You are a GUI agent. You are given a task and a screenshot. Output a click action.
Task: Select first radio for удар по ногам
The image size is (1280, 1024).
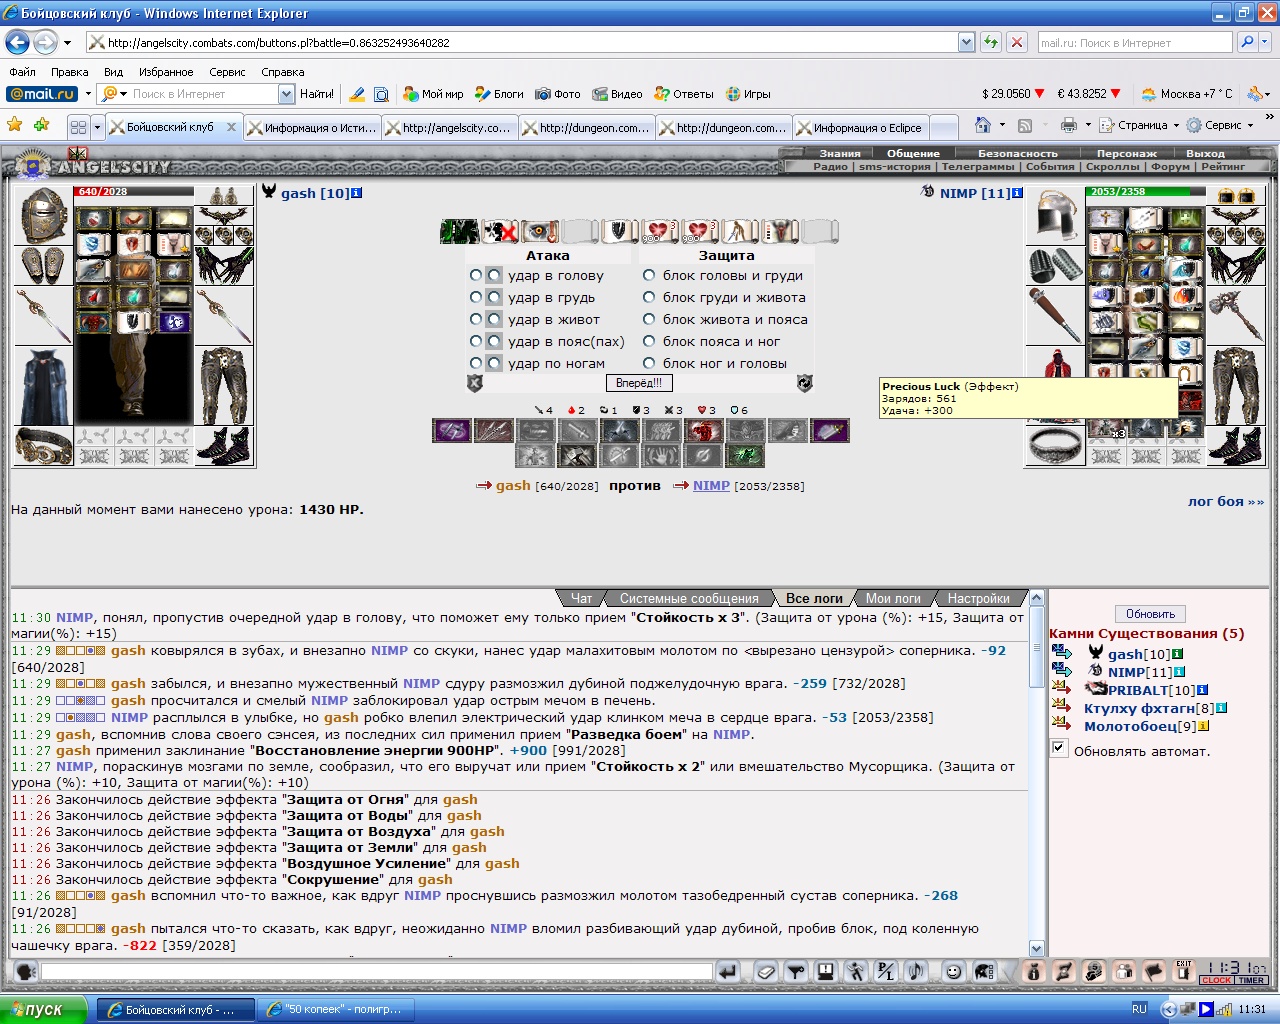coord(476,363)
